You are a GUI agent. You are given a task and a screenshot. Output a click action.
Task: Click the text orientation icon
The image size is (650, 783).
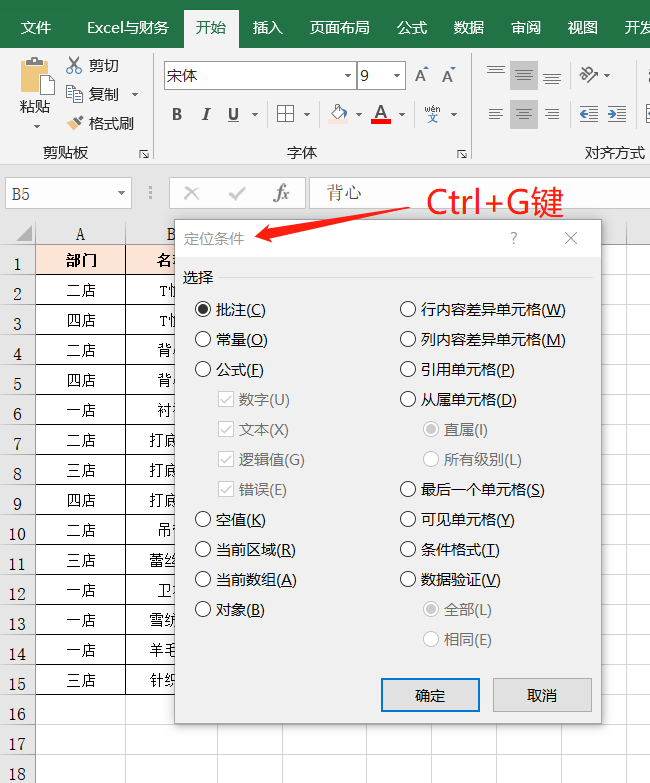tap(589, 75)
